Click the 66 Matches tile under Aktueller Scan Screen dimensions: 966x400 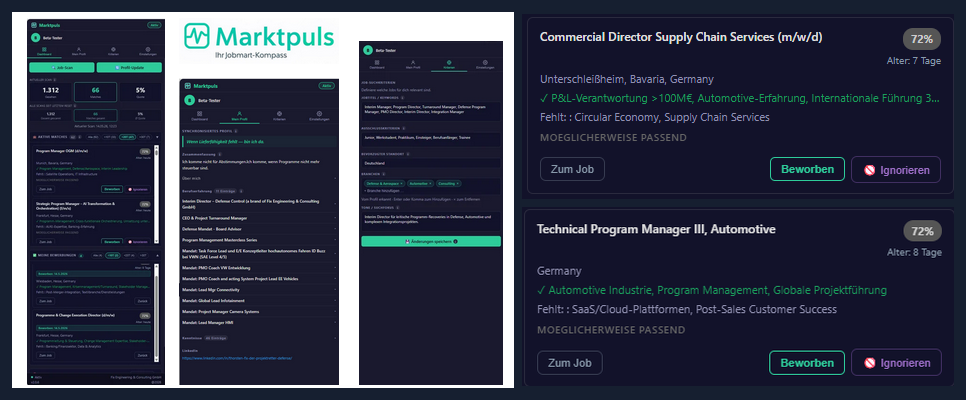(x=95, y=92)
